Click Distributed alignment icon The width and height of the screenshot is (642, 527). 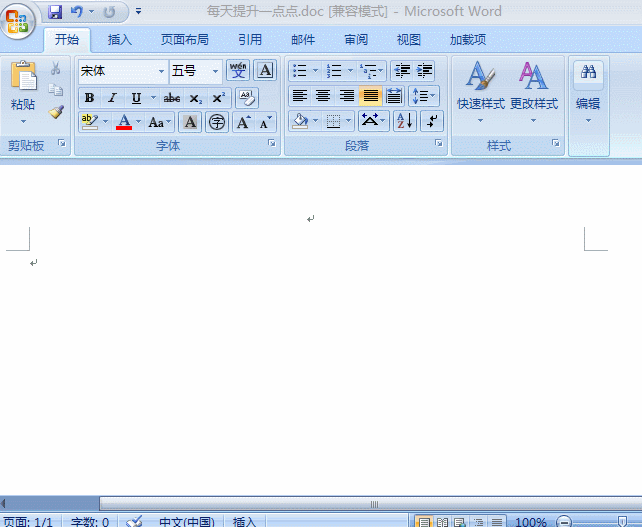pos(394,96)
